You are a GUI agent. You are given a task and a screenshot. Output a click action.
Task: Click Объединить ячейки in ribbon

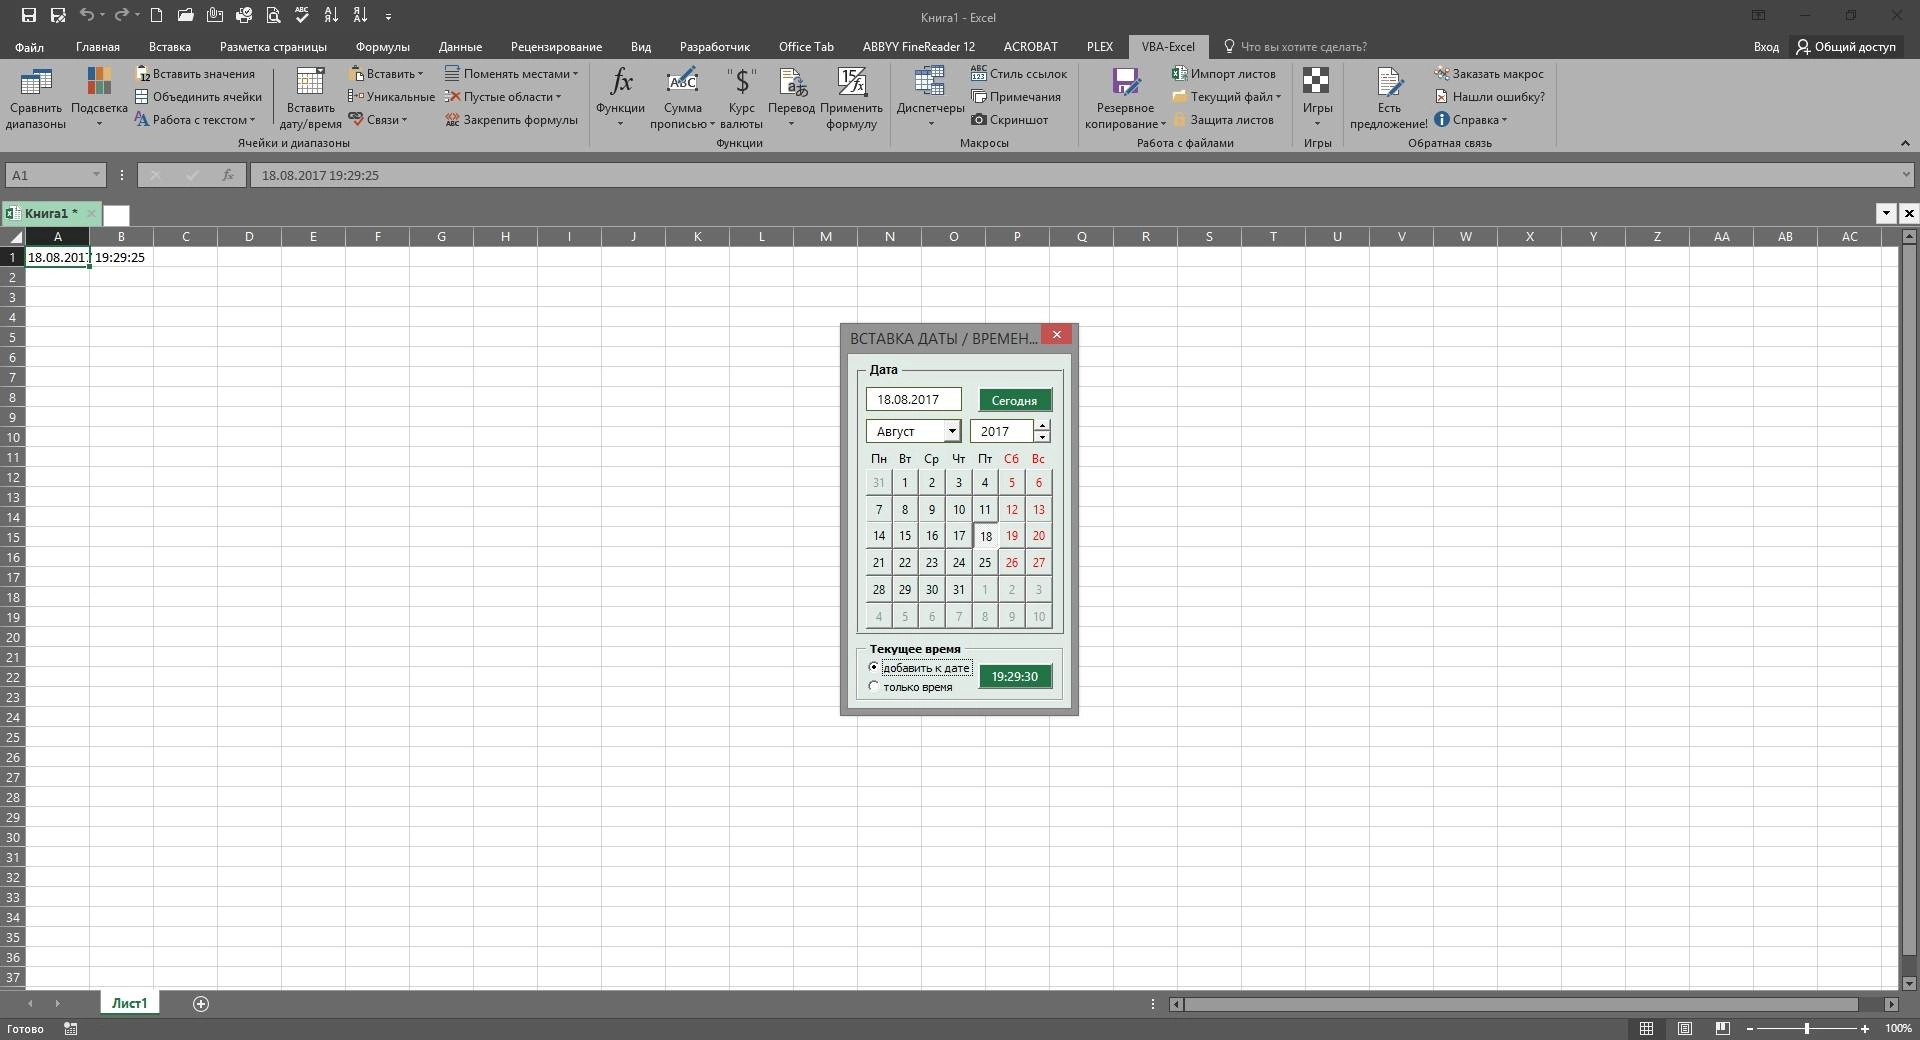tap(199, 97)
